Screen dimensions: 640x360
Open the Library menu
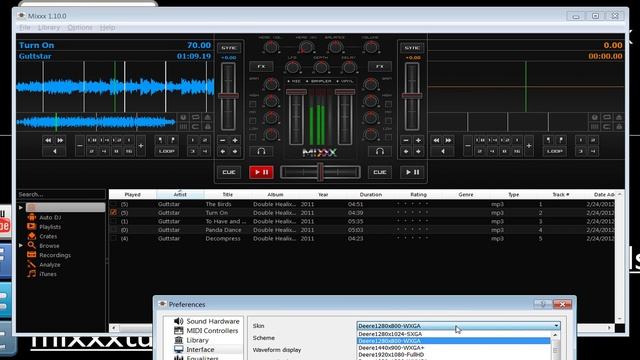pos(49,27)
